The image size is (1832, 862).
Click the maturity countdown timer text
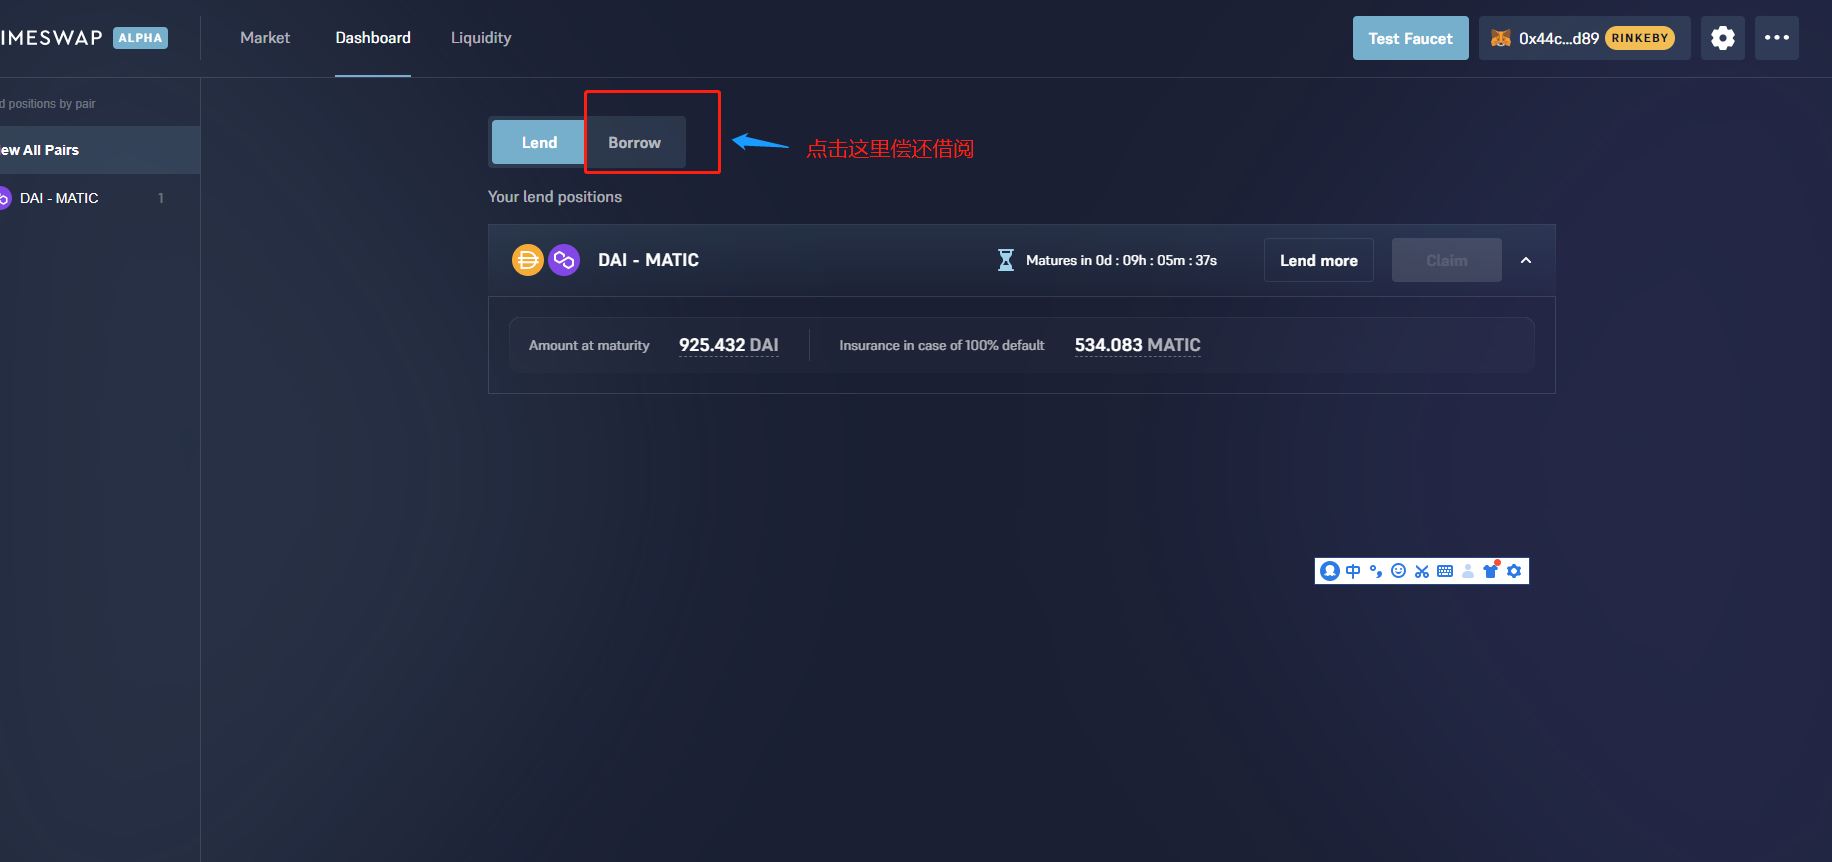point(1121,260)
